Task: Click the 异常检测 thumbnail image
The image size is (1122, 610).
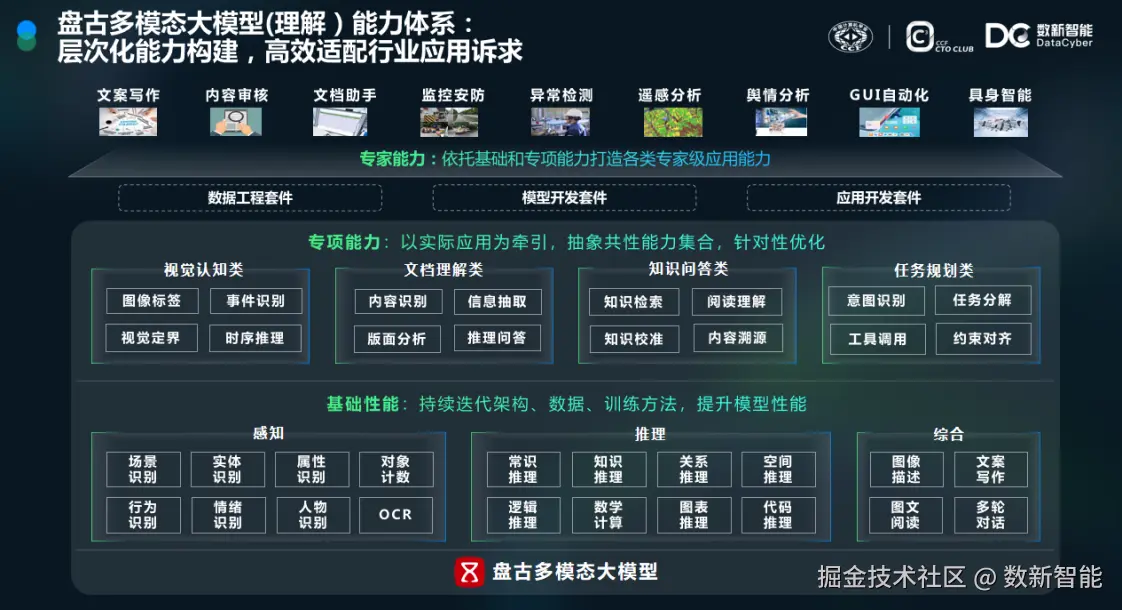Action: pyautogui.click(x=560, y=122)
